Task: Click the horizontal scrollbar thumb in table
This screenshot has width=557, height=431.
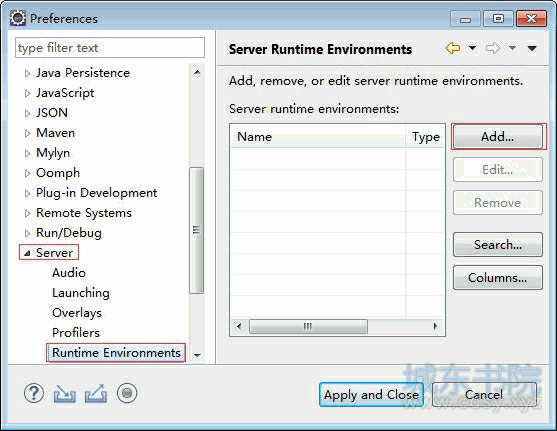Action: [308, 326]
